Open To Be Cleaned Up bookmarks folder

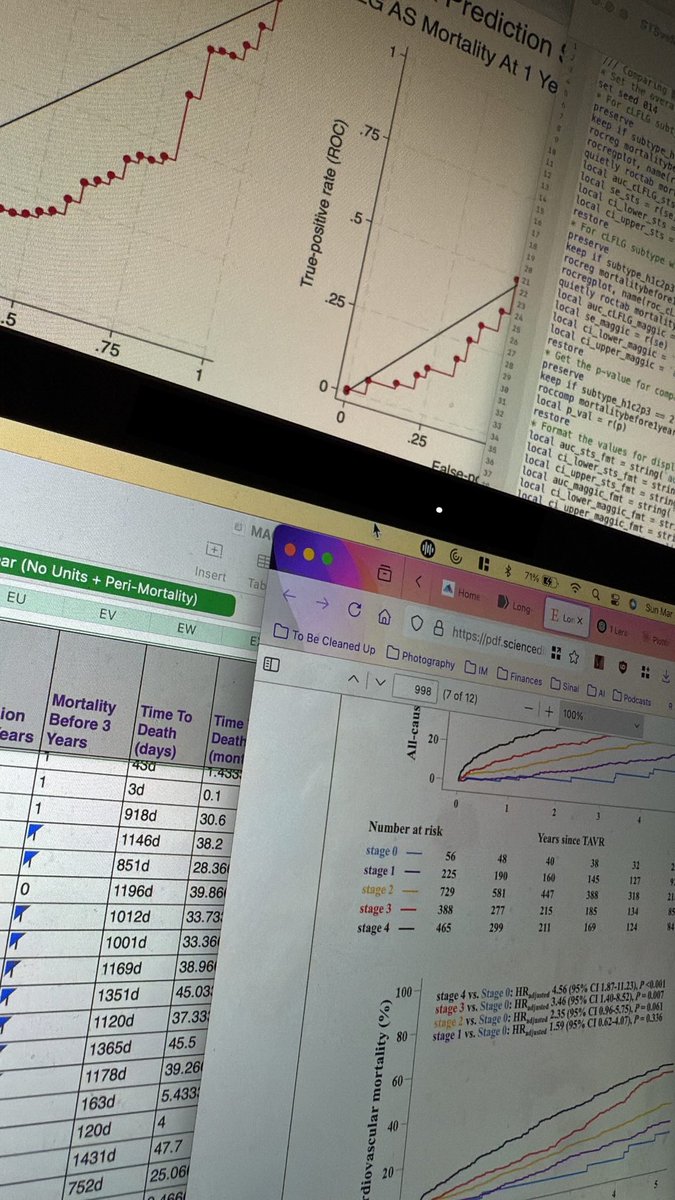point(325,640)
